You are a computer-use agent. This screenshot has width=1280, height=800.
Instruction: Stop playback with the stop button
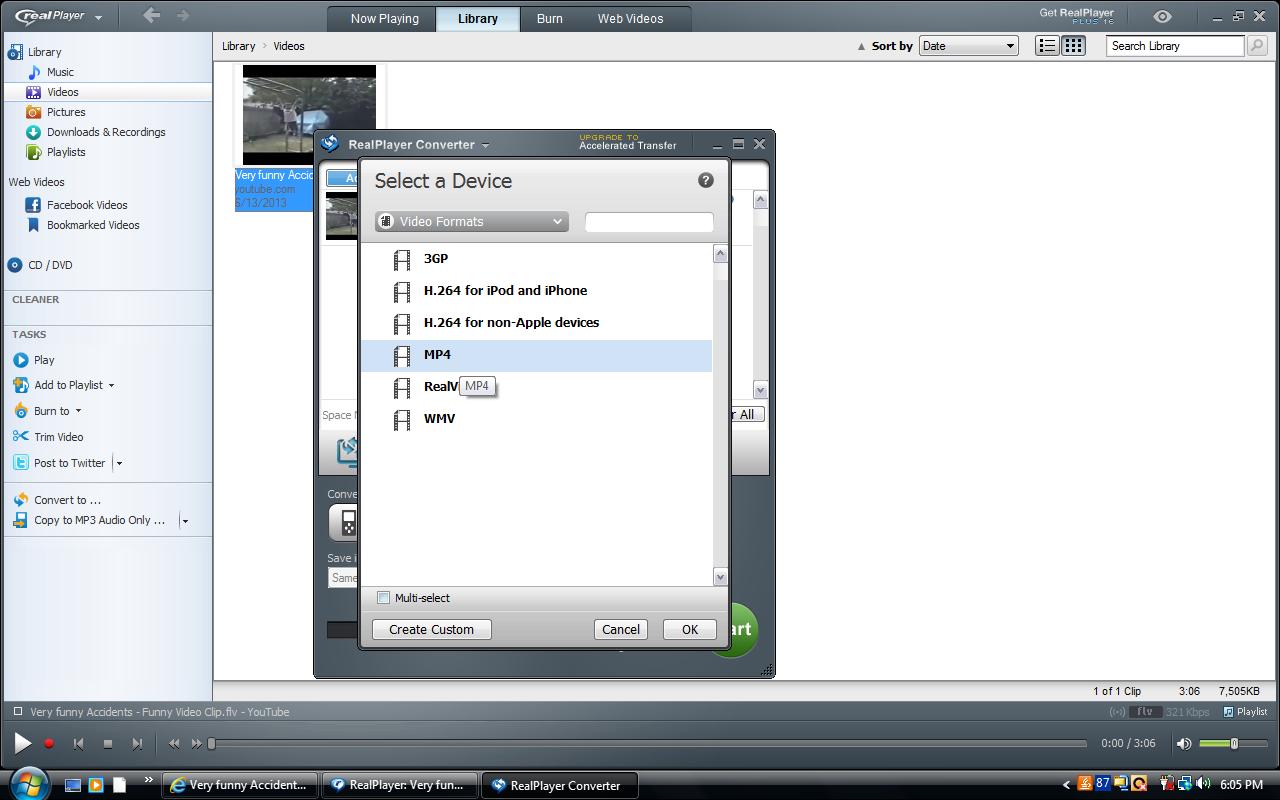(x=108, y=743)
